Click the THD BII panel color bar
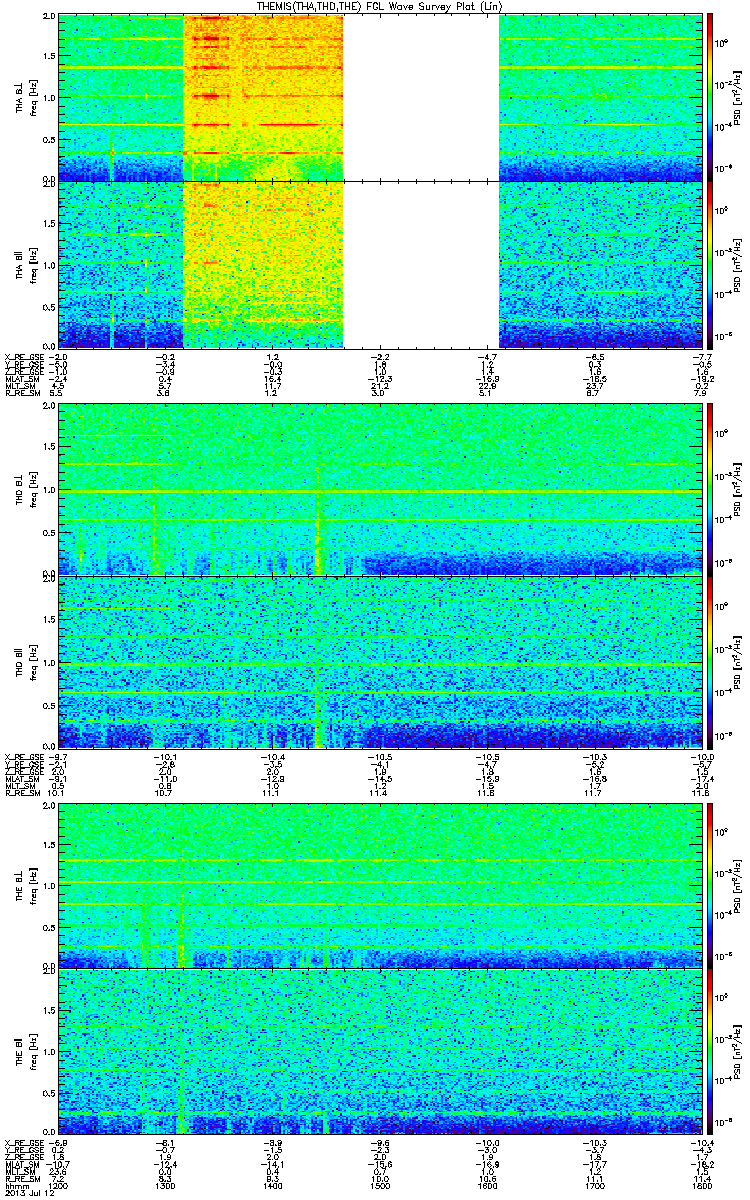750x1200 pixels. click(710, 661)
